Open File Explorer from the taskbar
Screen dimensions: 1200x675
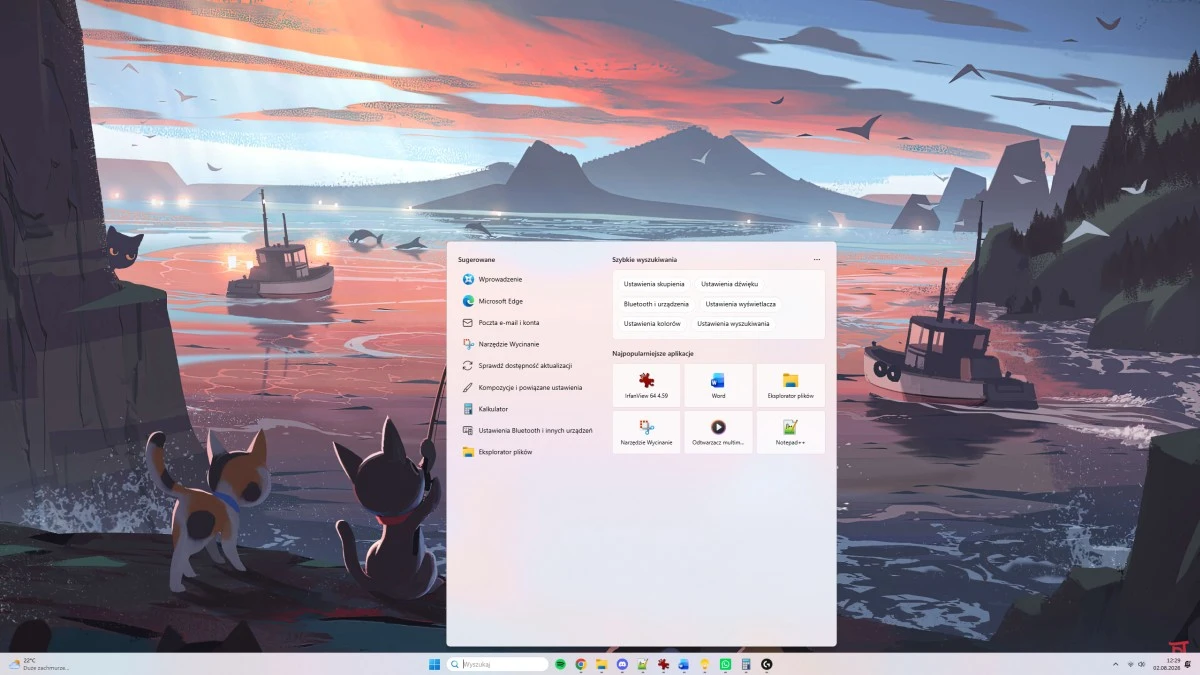[602, 664]
